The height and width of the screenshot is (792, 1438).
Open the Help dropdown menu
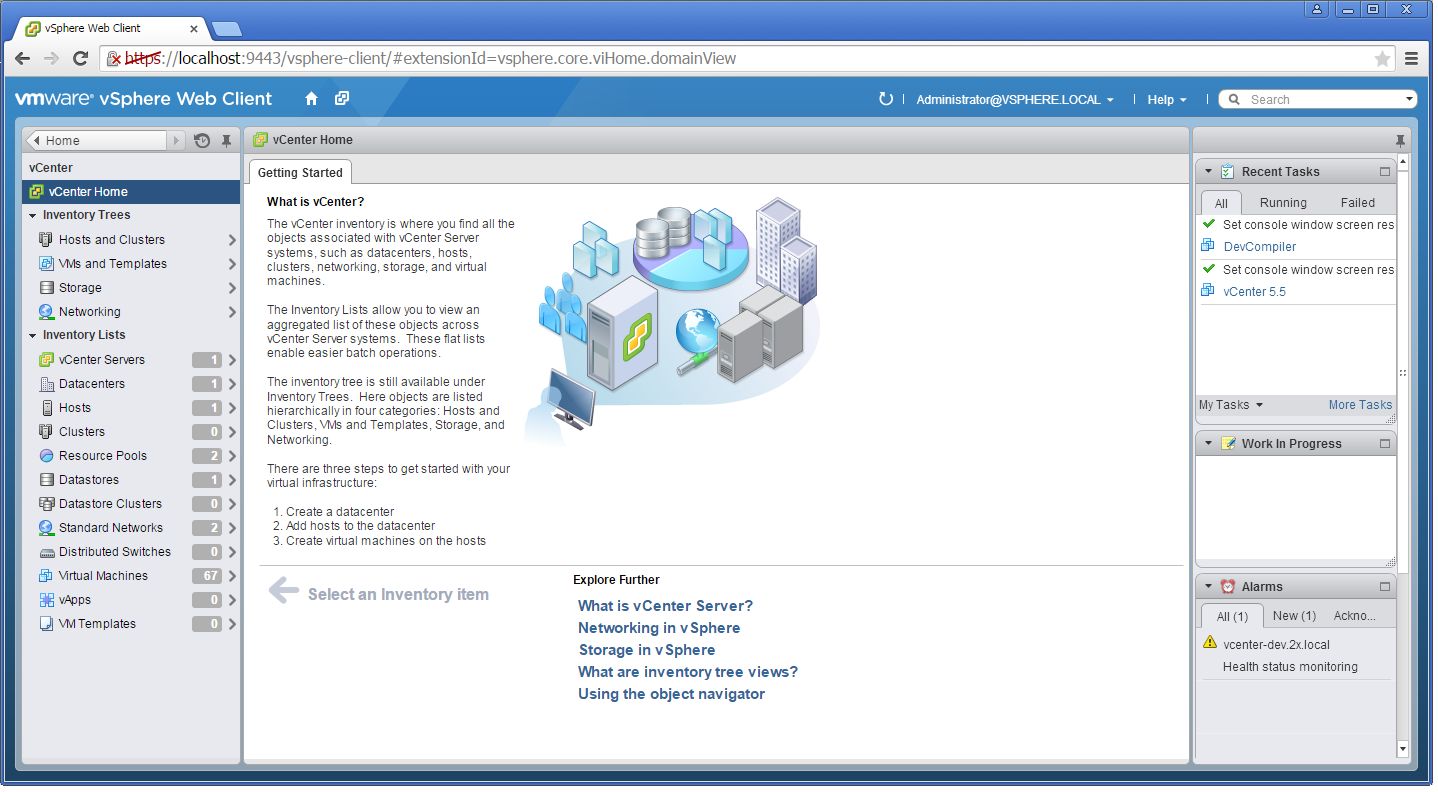click(1166, 100)
